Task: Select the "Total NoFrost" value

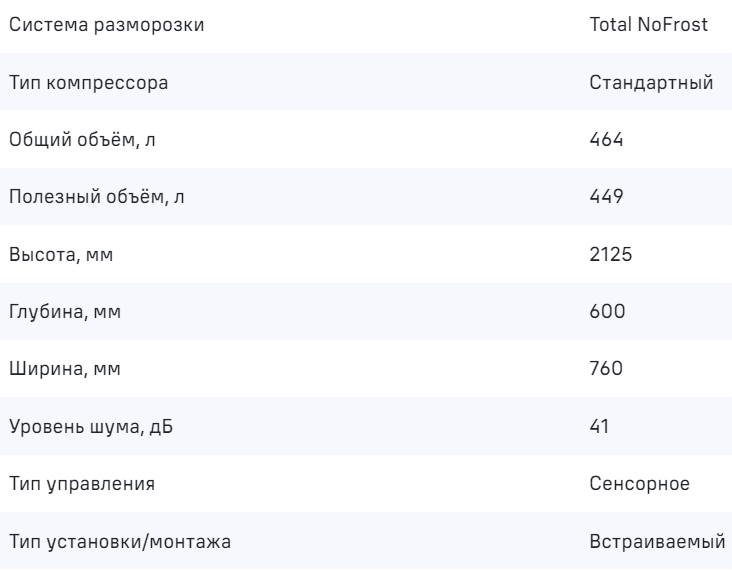Action: point(650,24)
